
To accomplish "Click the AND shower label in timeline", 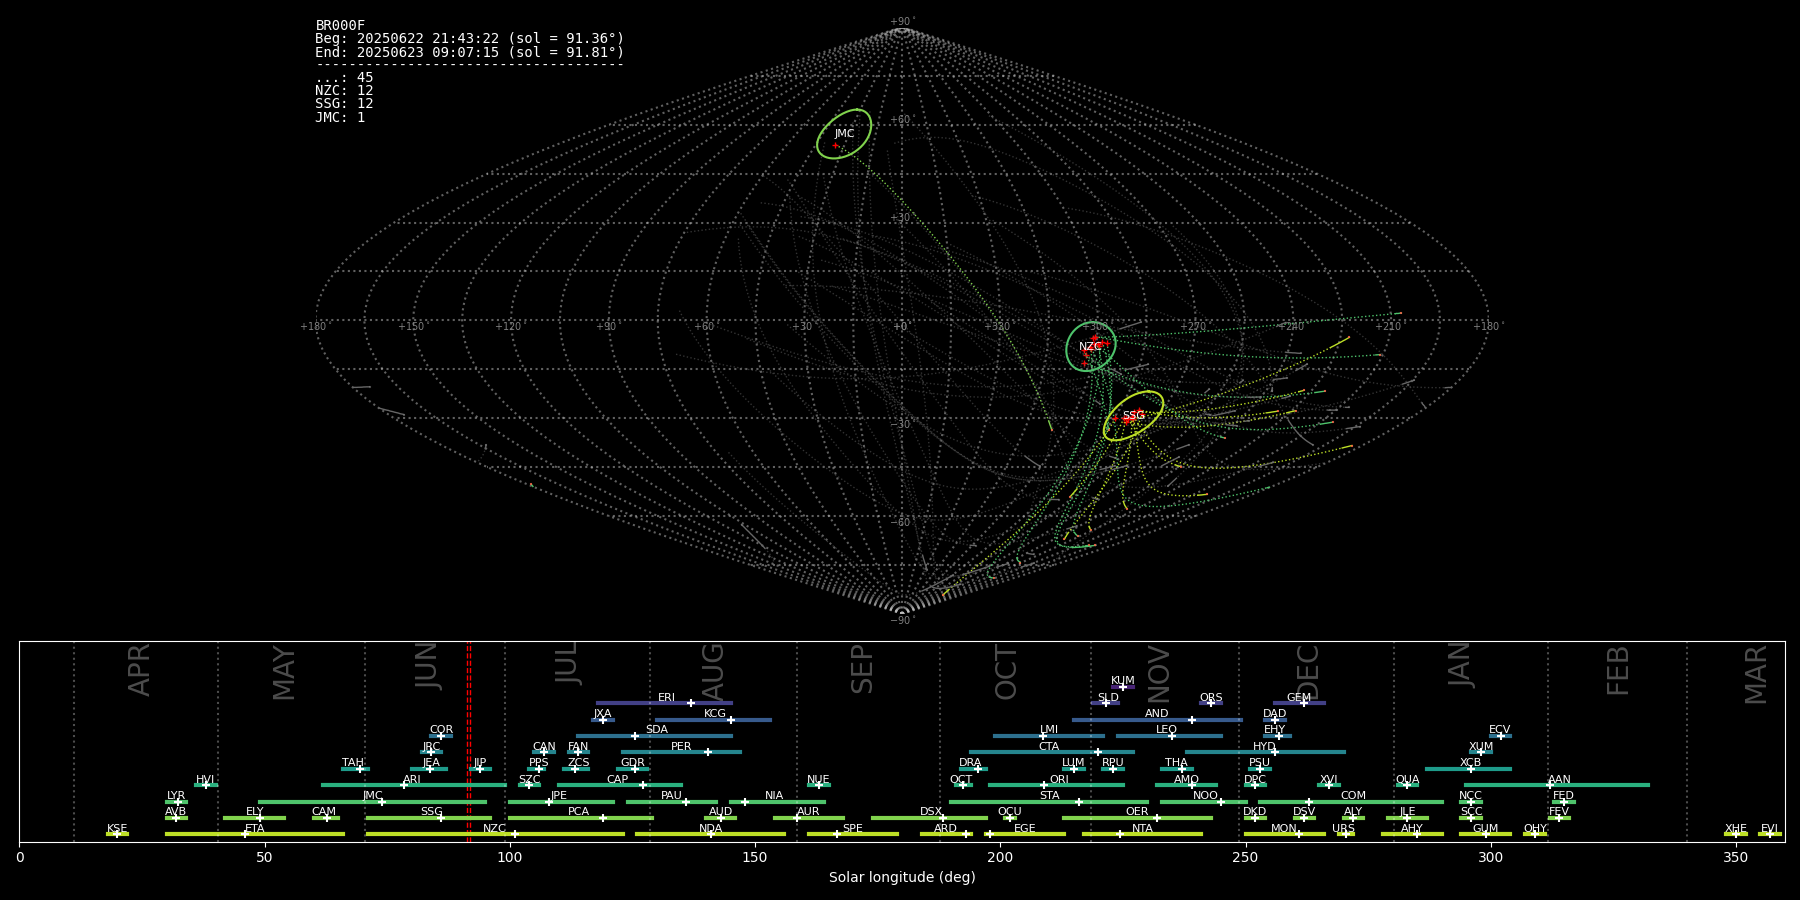I will pyautogui.click(x=1157, y=714).
